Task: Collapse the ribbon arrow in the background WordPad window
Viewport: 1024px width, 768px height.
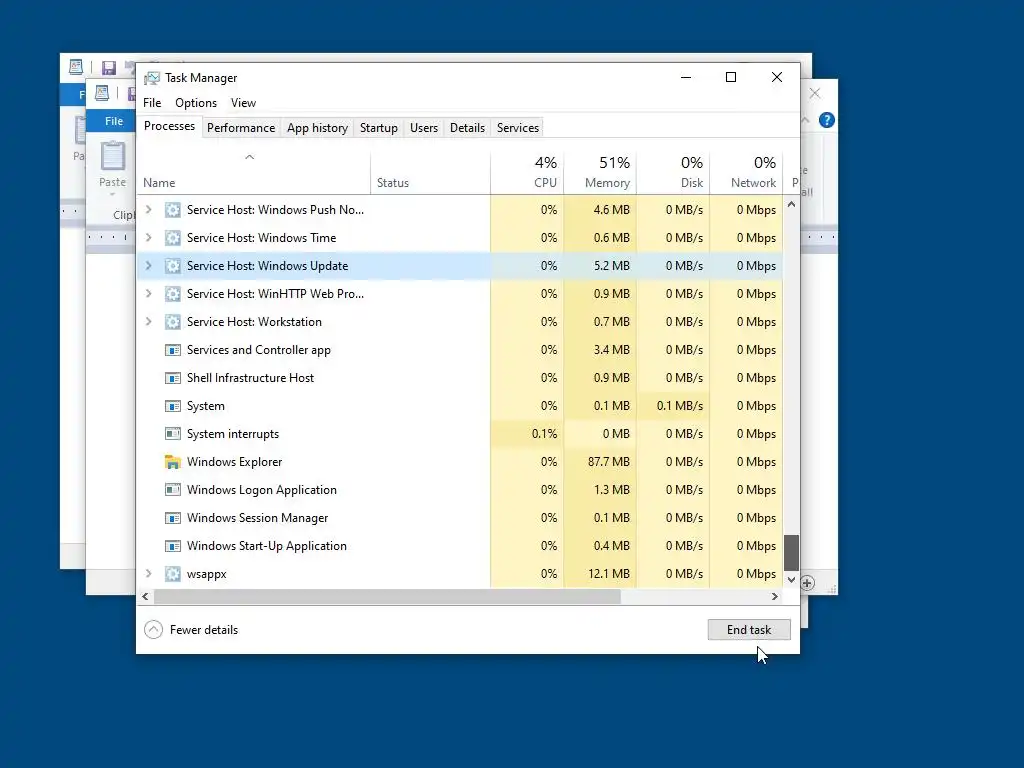Action: click(x=806, y=120)
